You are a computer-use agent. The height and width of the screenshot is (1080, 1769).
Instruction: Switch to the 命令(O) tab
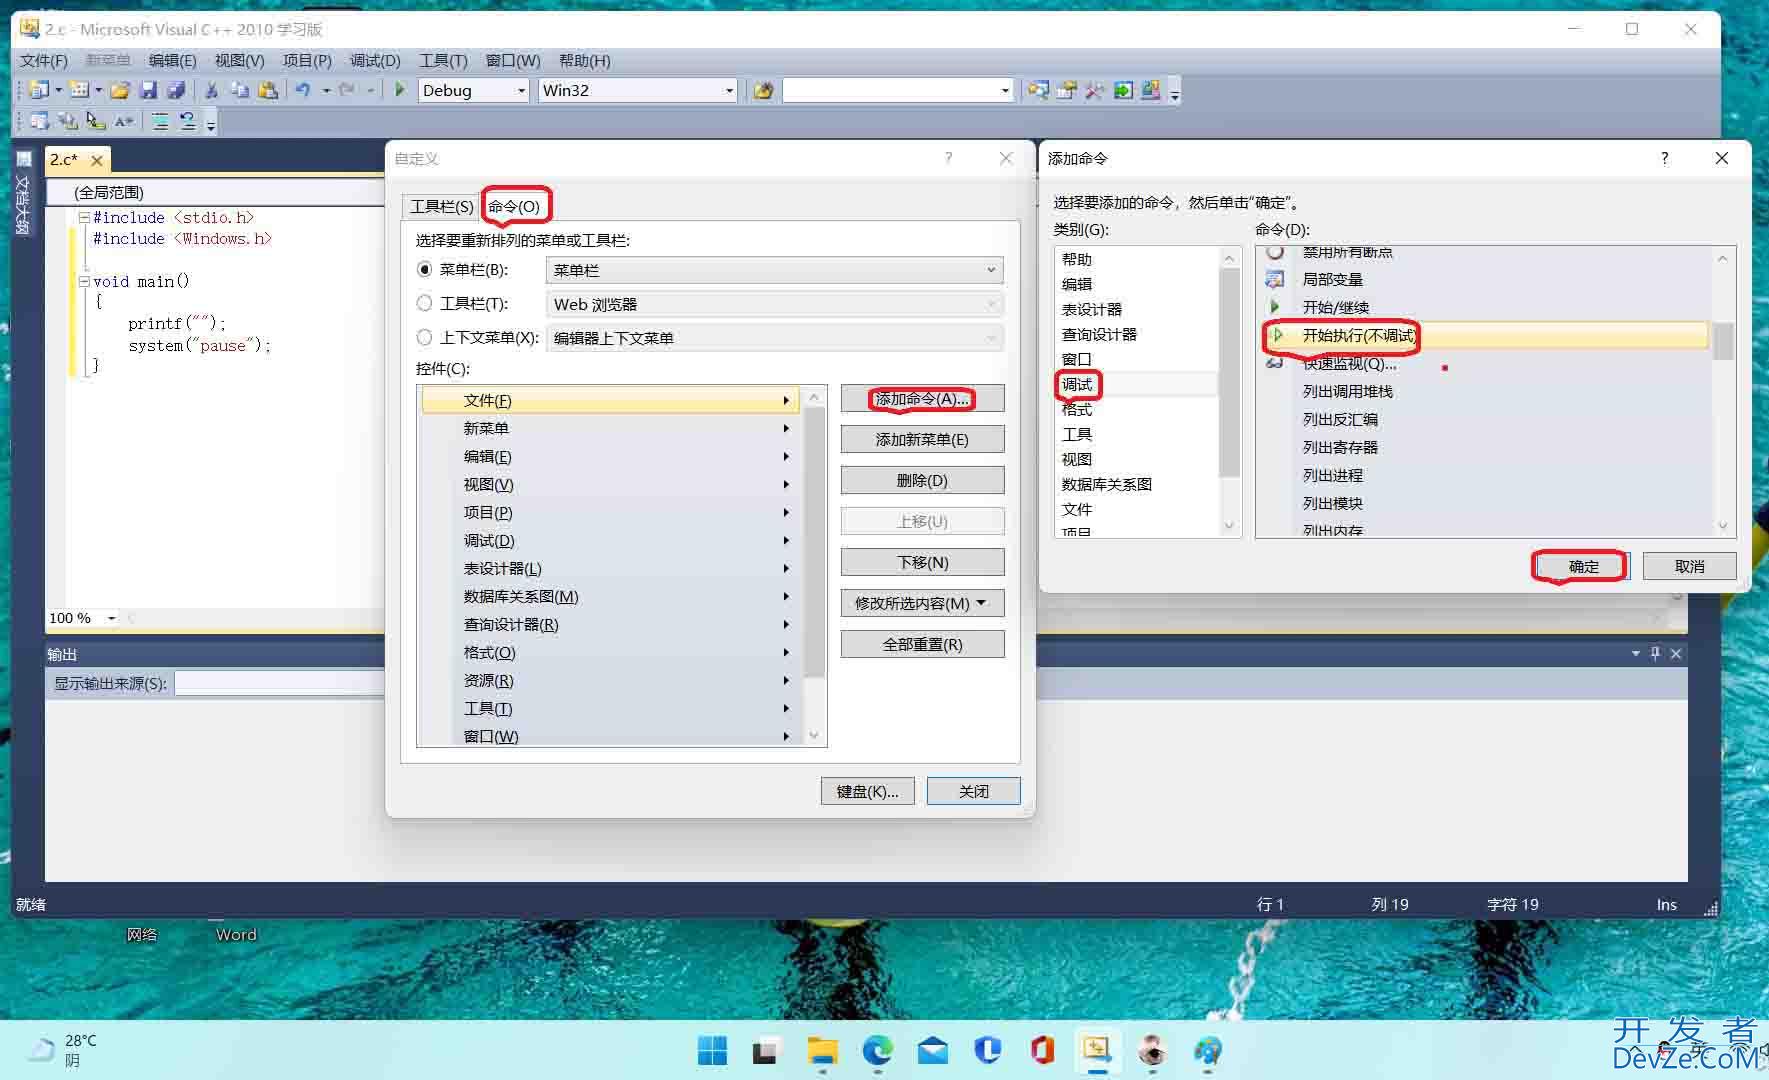(x=514, y=206)
